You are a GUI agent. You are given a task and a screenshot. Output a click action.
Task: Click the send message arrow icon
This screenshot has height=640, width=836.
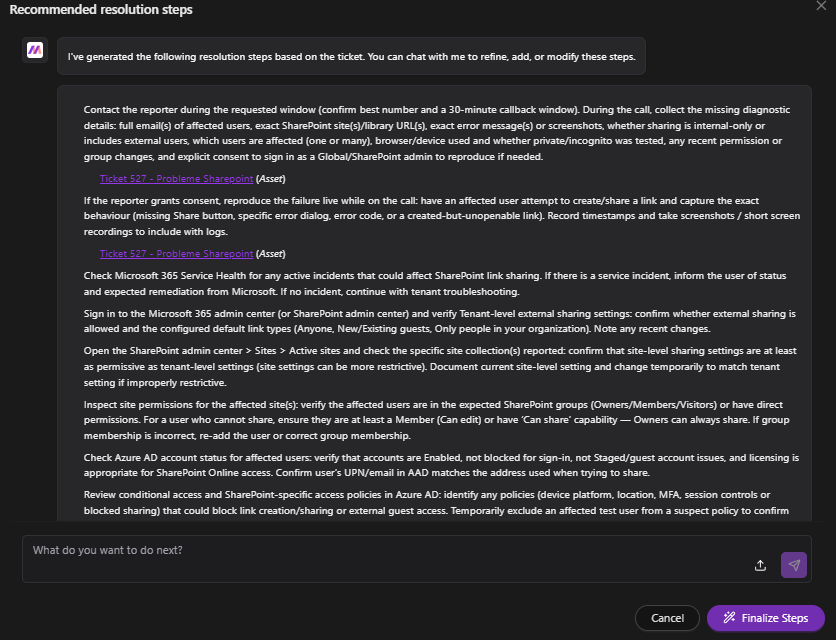[x=793, y=565]
